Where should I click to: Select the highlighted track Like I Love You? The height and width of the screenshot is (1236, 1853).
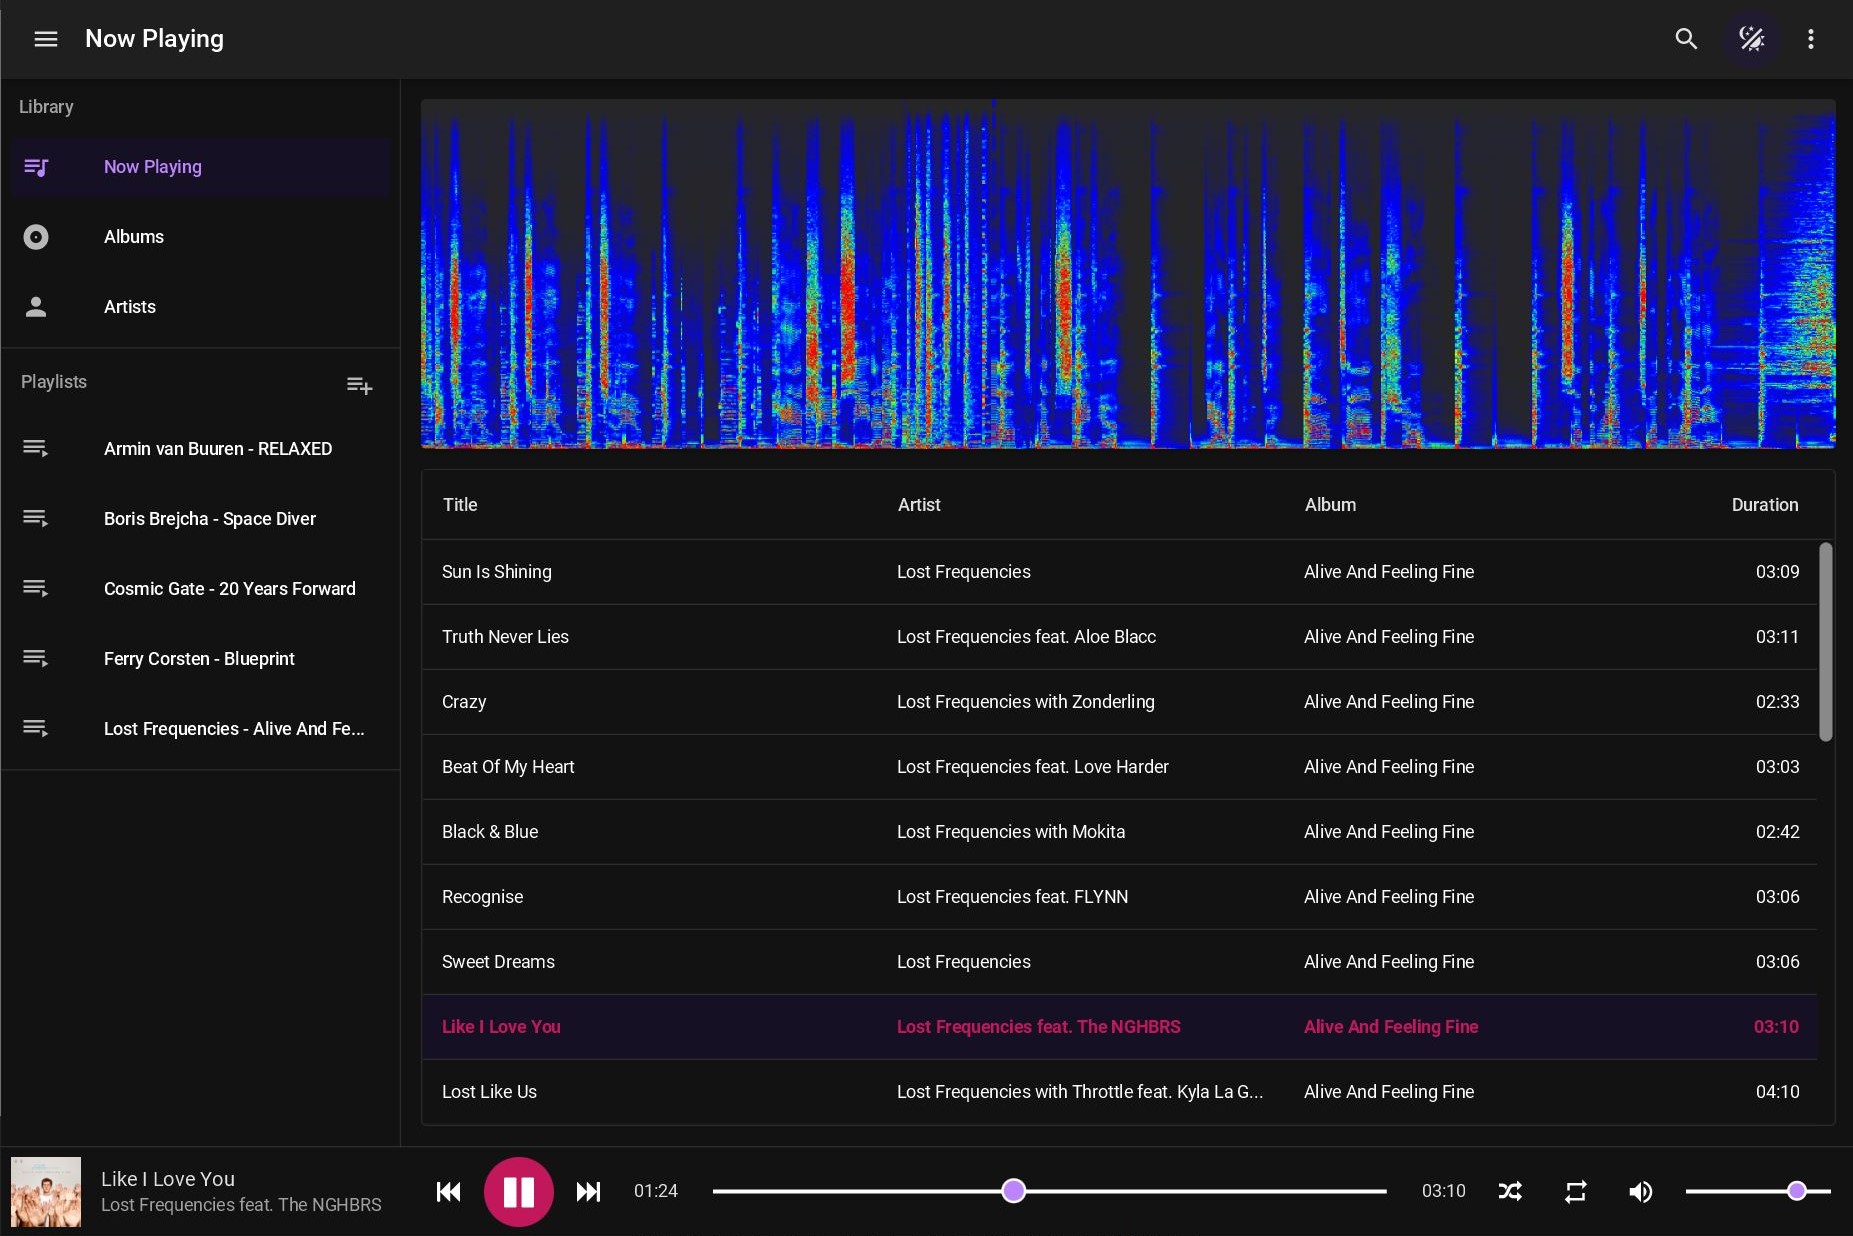click(1119, 1027)
